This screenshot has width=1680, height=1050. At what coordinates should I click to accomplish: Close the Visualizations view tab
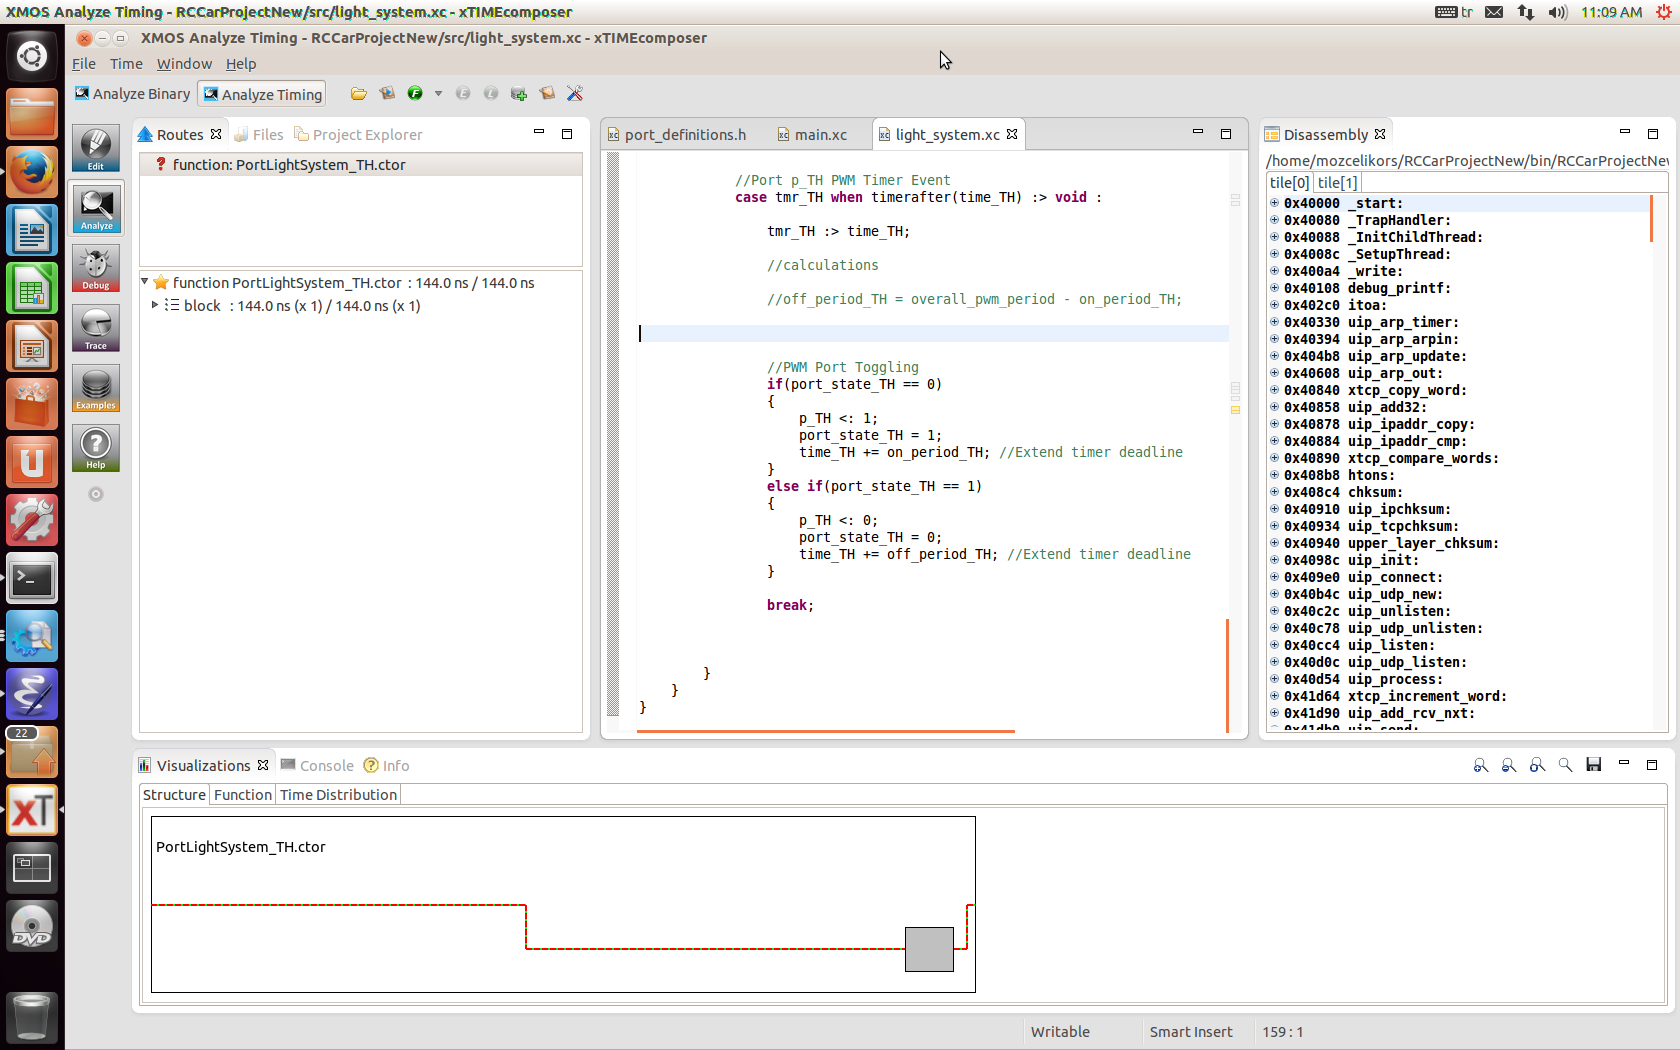[x=263, y=765]
